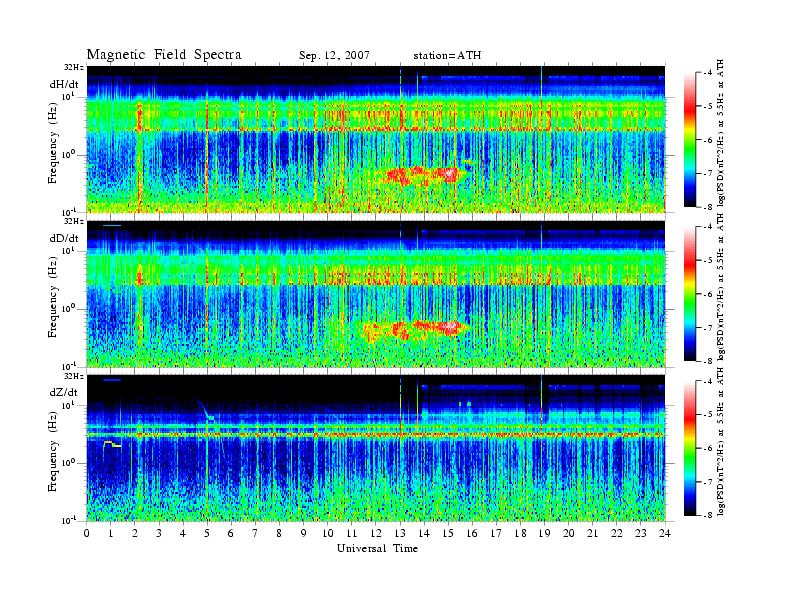Click the vertical log(PSD) scale title beside the dD/dt colorbar
This screenshot has width=792, height=612.
click(x=720, y=287)
